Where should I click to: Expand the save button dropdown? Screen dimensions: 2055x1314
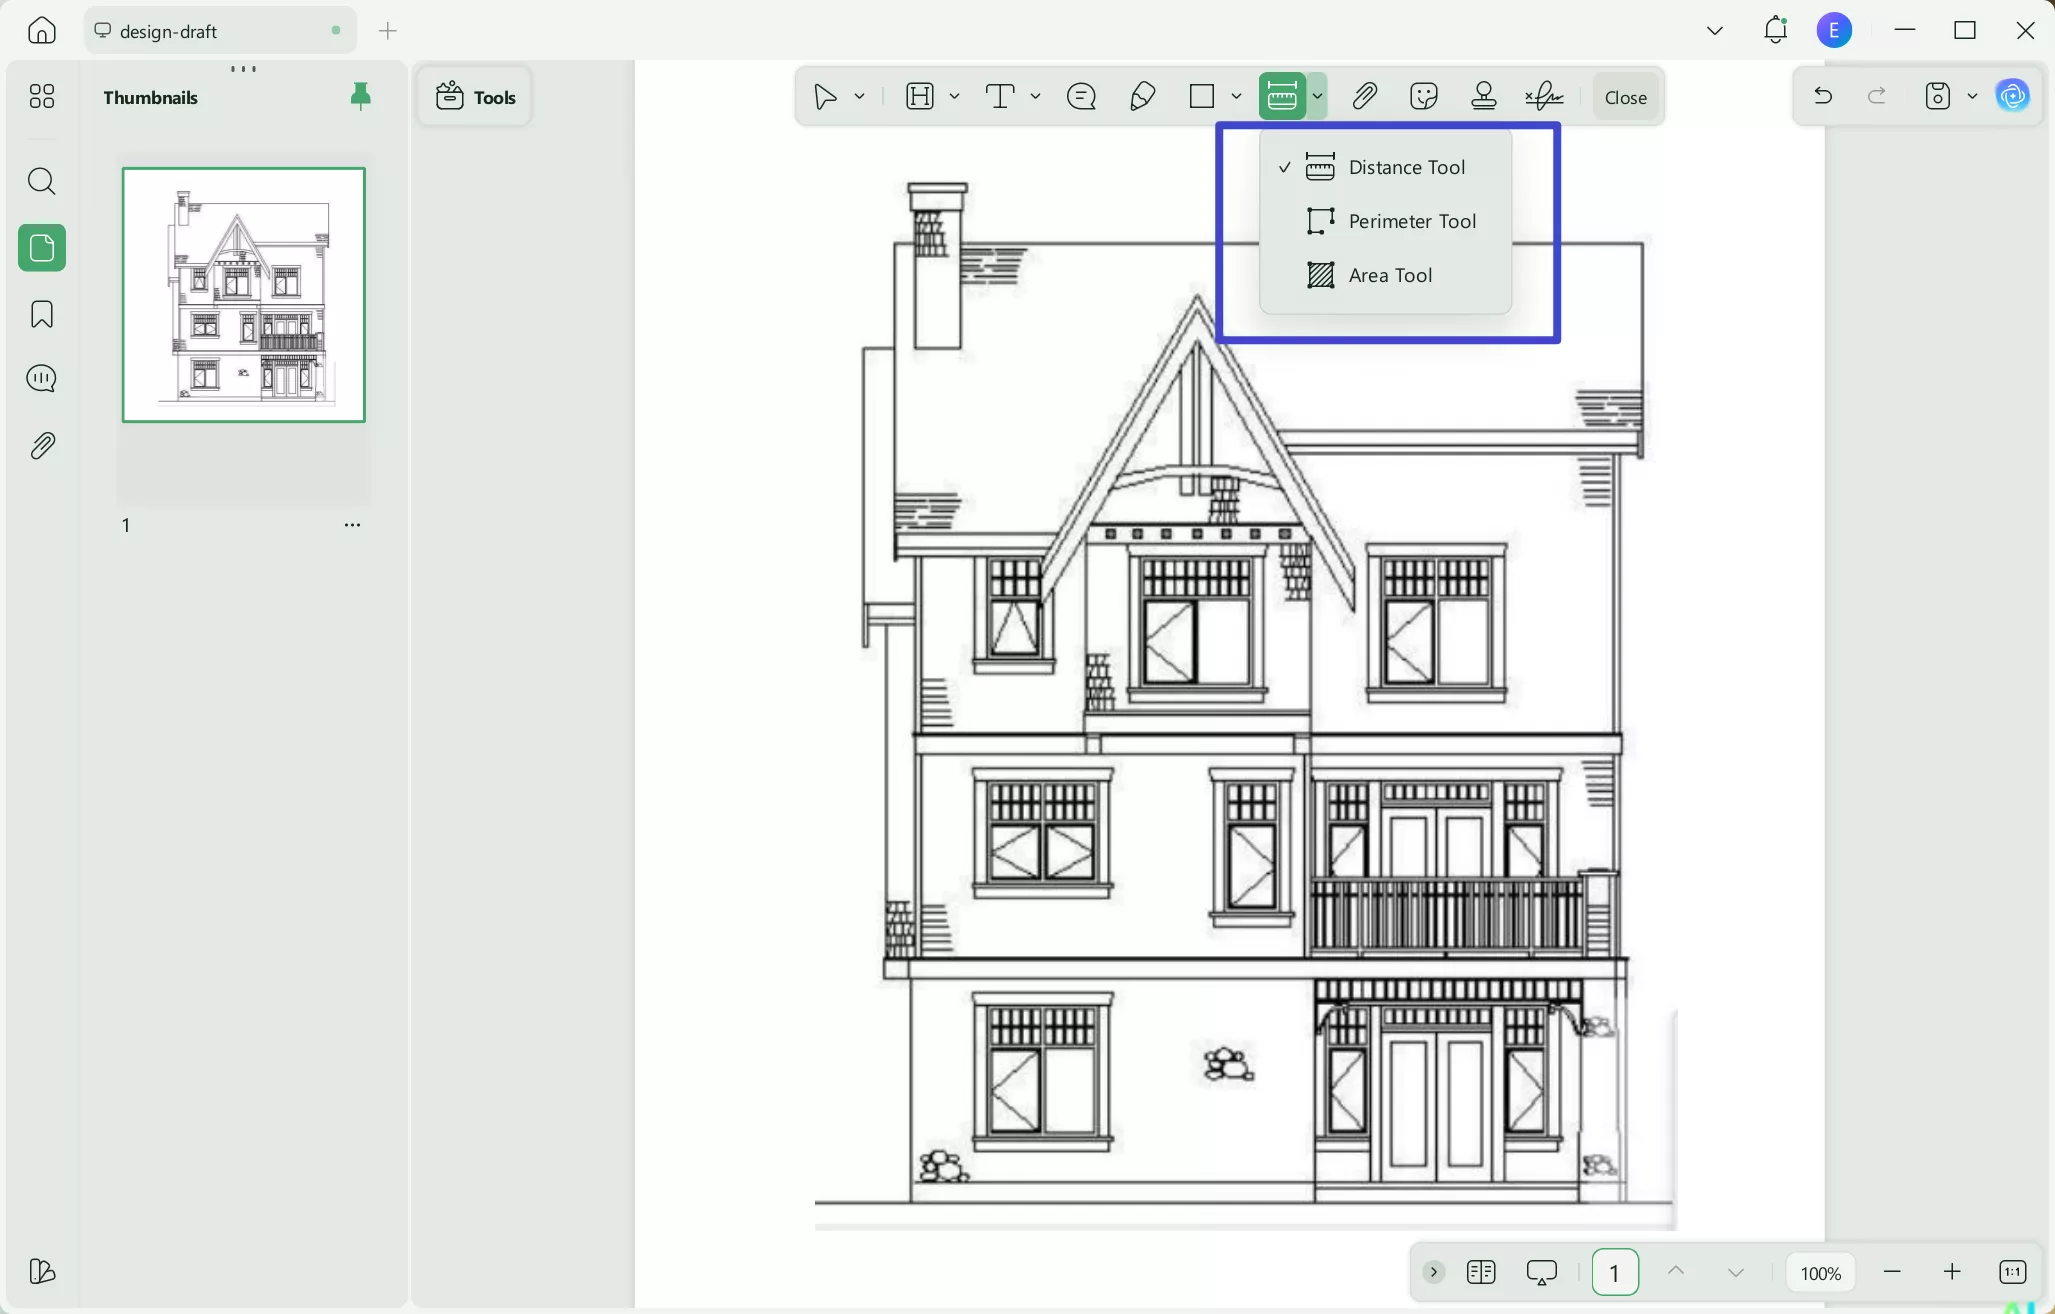click(x=1971, y=96)
